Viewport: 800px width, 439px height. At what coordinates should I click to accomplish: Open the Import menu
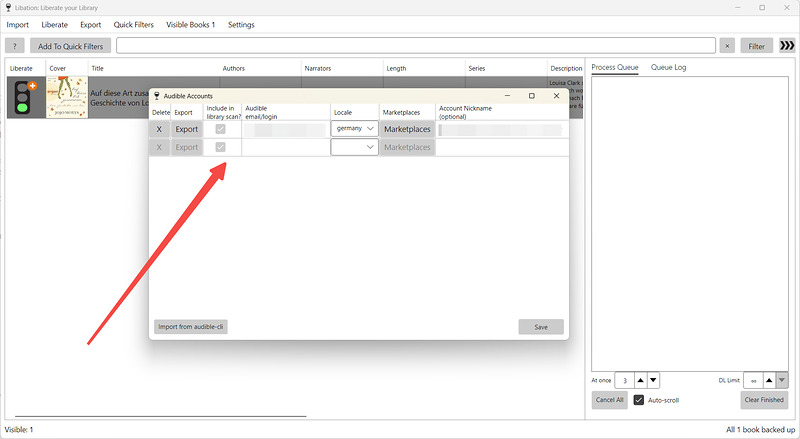[x=17, y=25]
